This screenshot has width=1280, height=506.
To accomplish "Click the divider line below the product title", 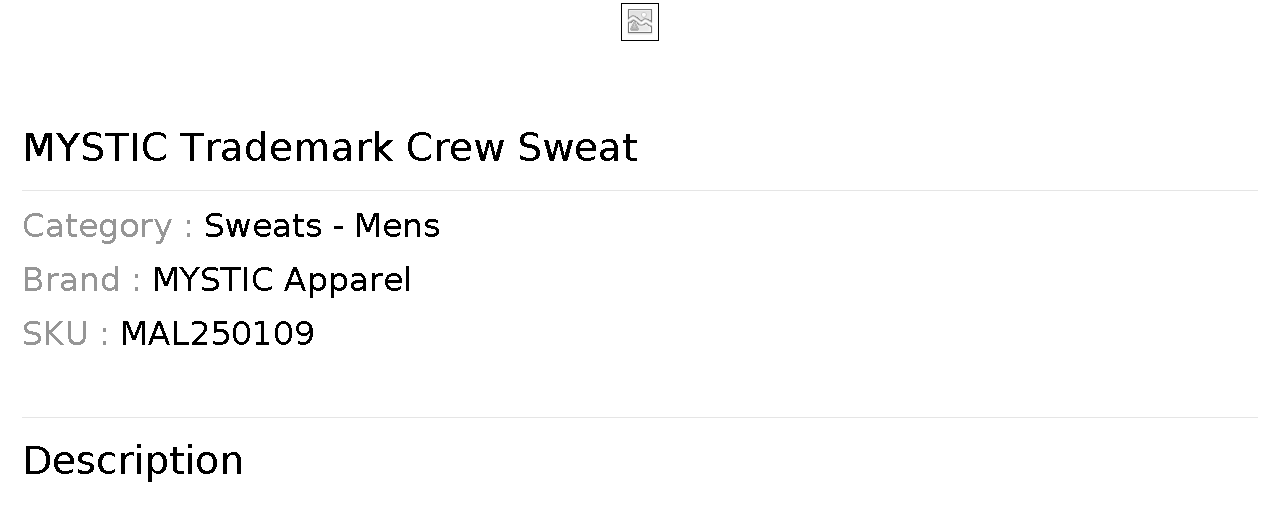I will pos(640,190).
